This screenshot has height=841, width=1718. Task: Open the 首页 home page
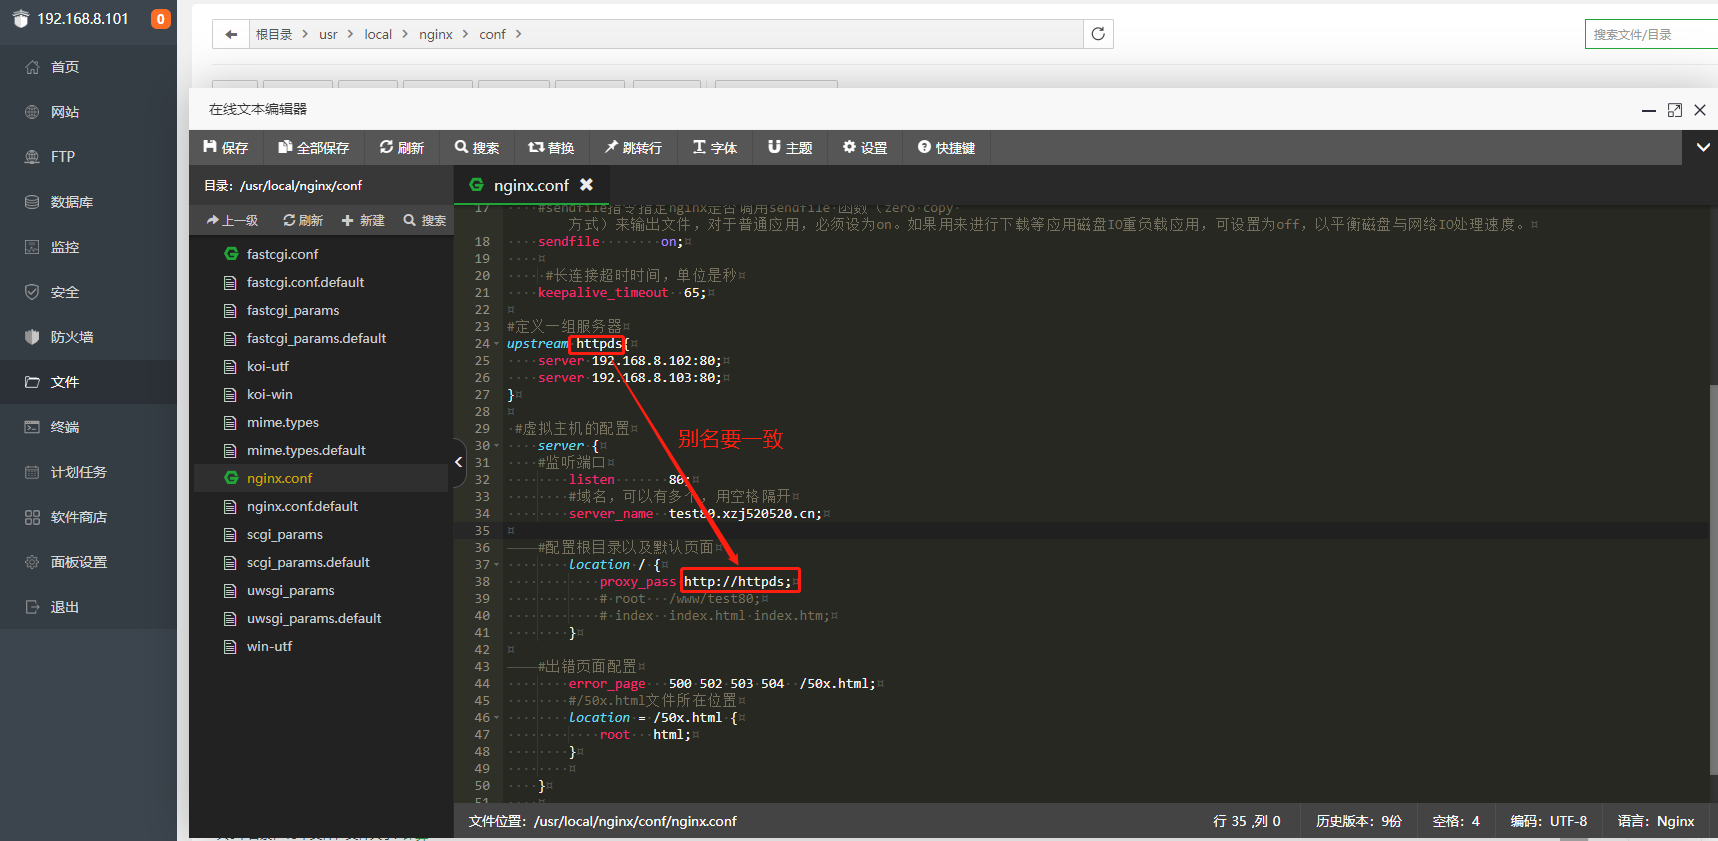[x=65, y=67]
